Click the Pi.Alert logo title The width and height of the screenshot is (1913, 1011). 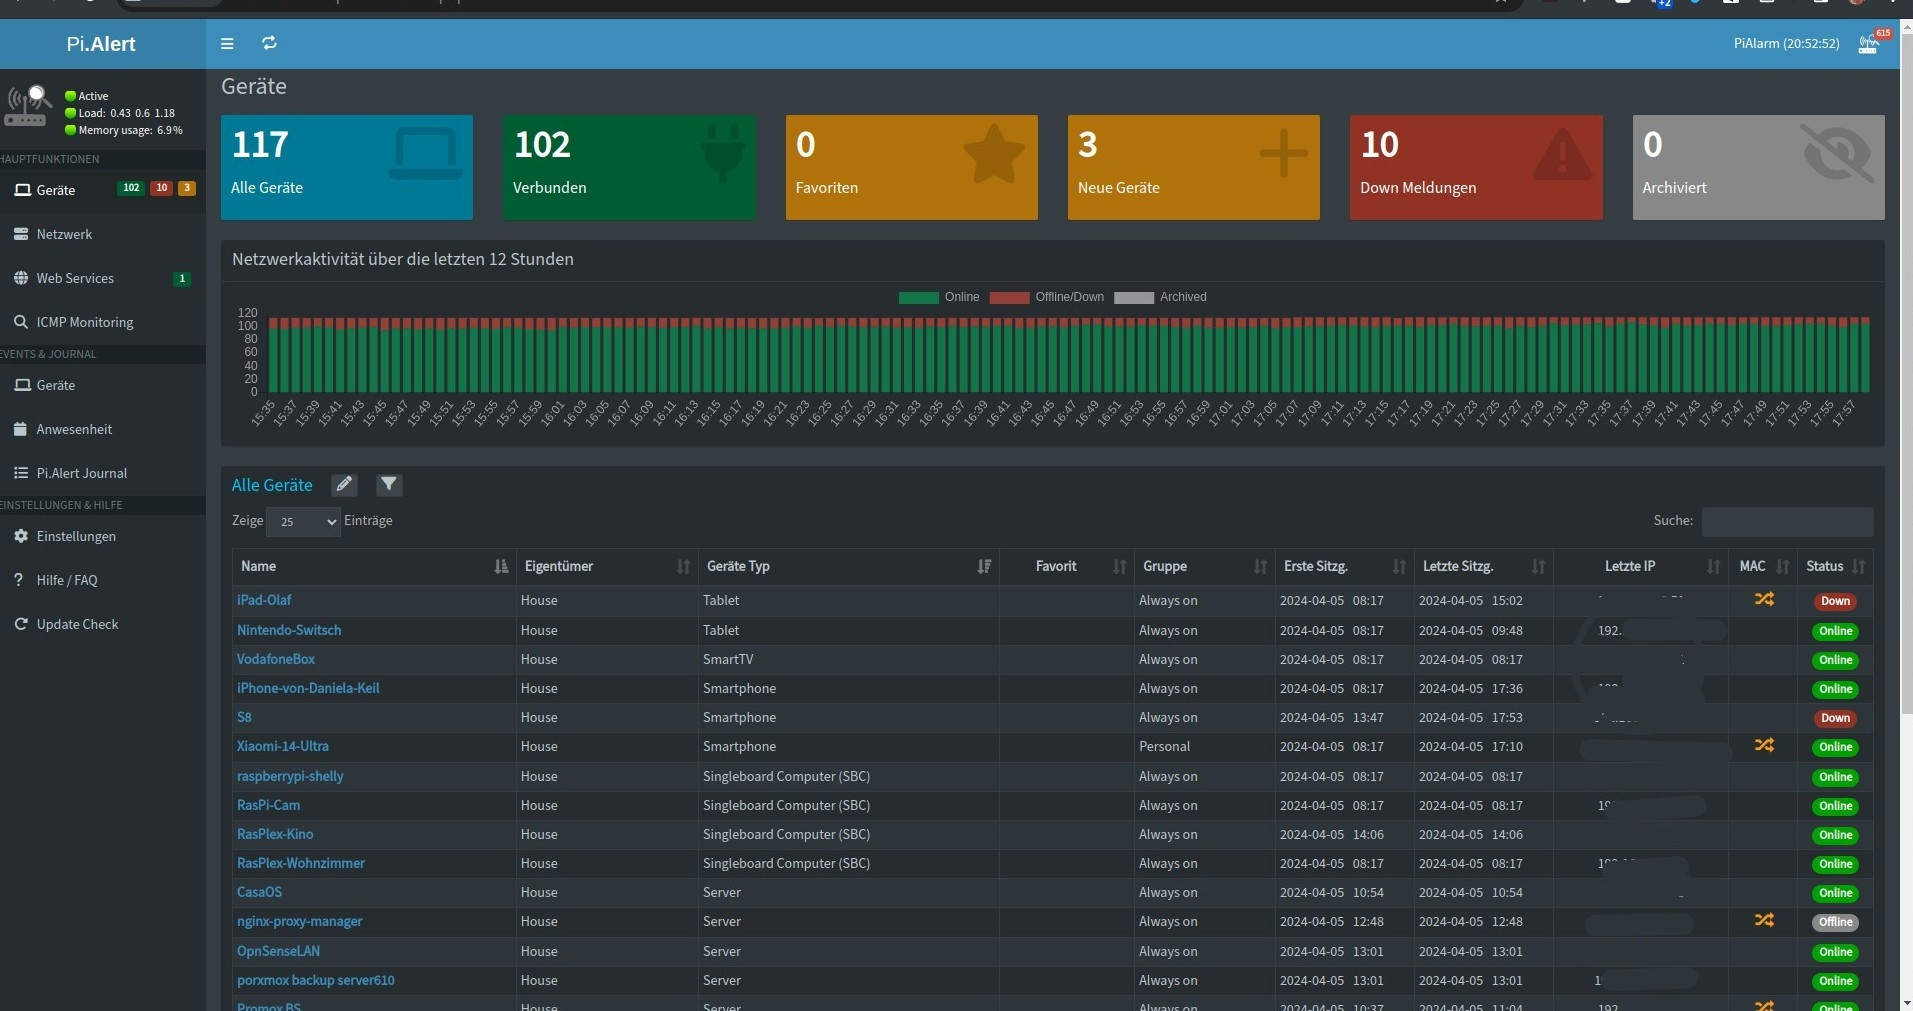(x=101, y=44)
